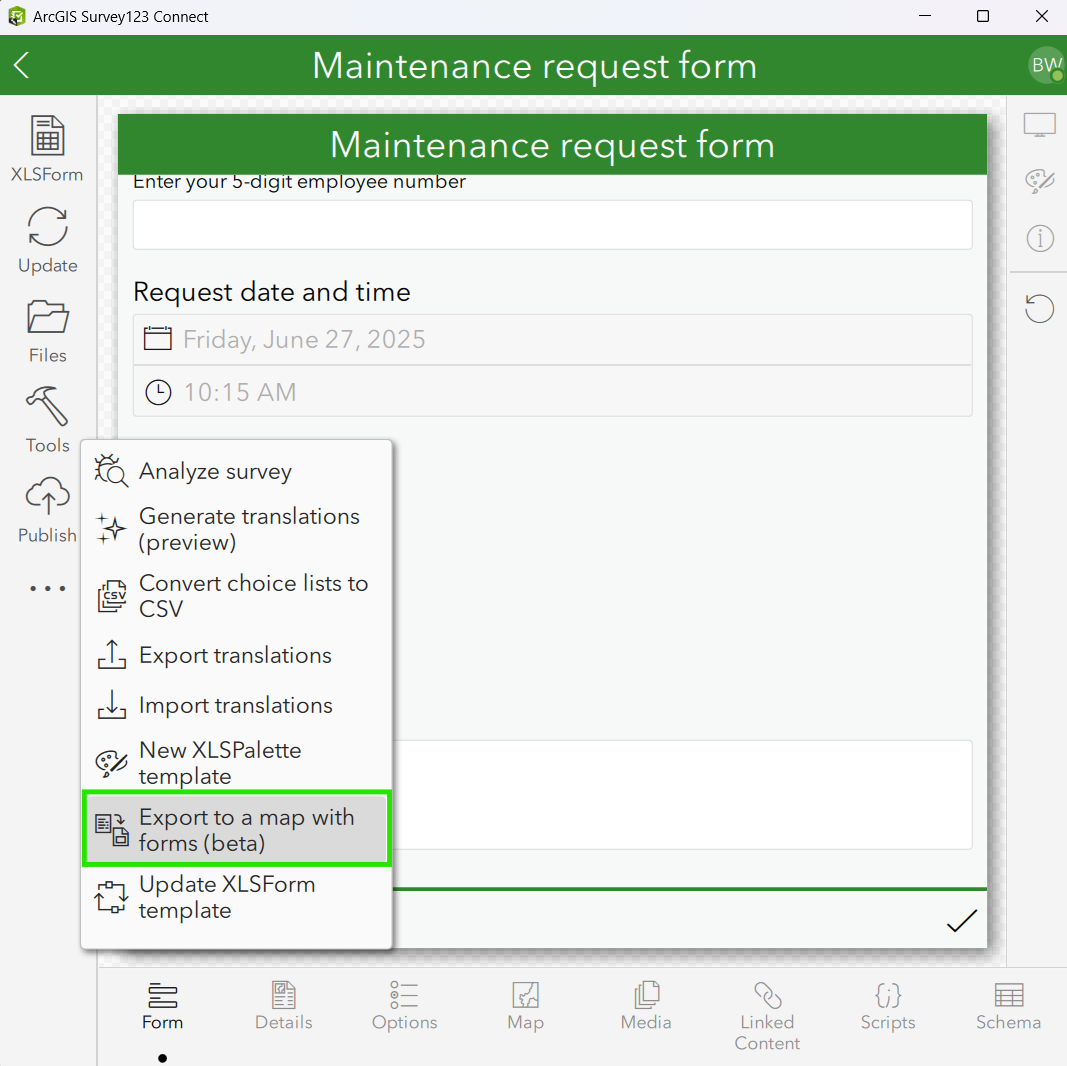This screenshot has height=1066, width=1067.
Task: Open the date picker showing June 27, 2025
Action: coord(552,339)
